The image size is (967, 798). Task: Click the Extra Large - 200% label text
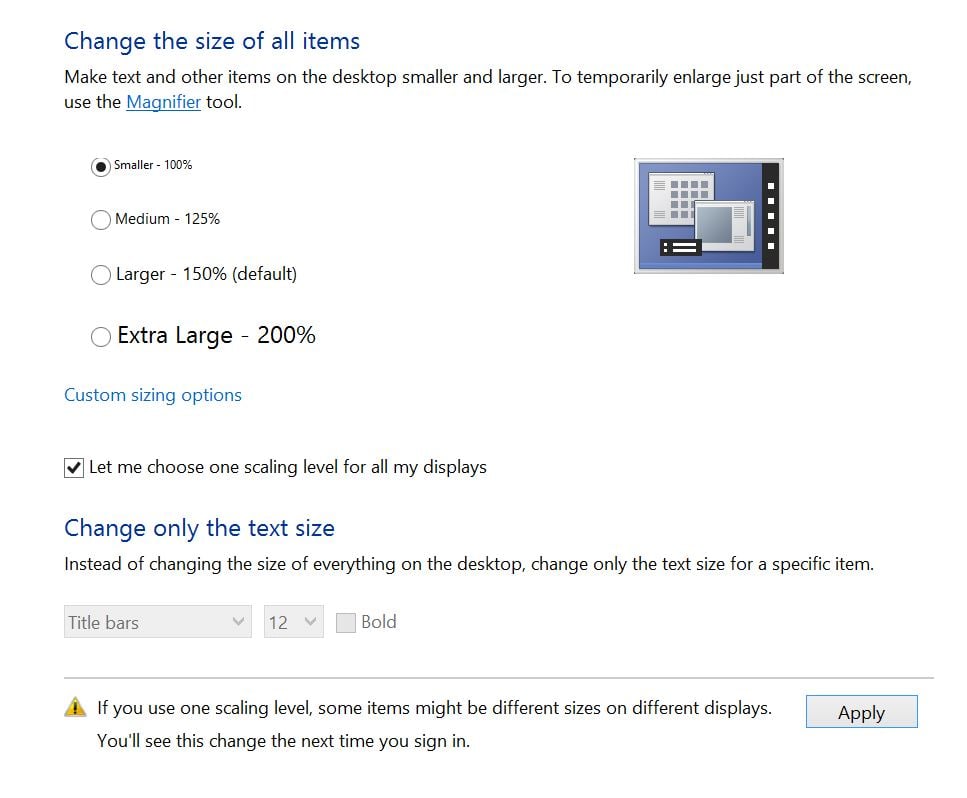click(x=216, y=335)
